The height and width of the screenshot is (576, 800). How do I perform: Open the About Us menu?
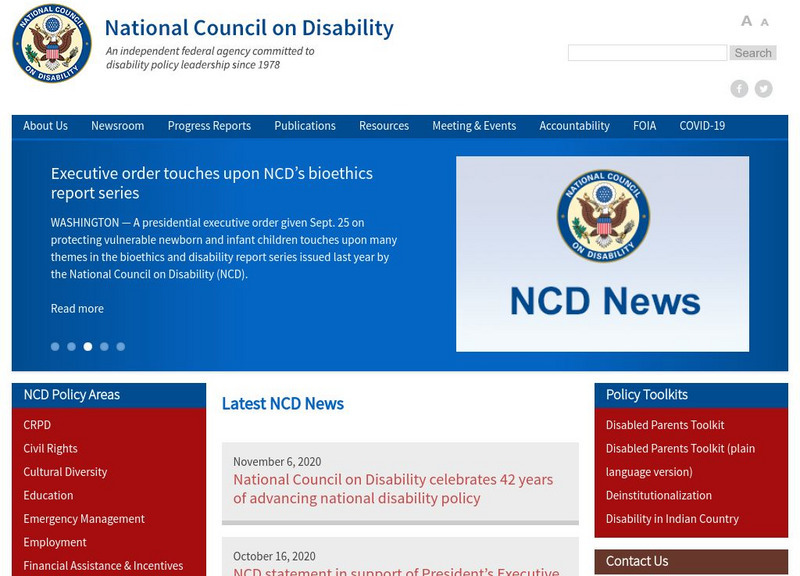click(45, 126)
